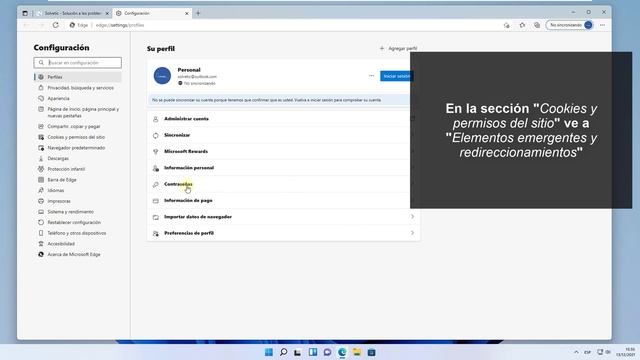Open Microsoft Rewards row
The height and width of the screenshot is (360, 640).
[x=283, y=151]
